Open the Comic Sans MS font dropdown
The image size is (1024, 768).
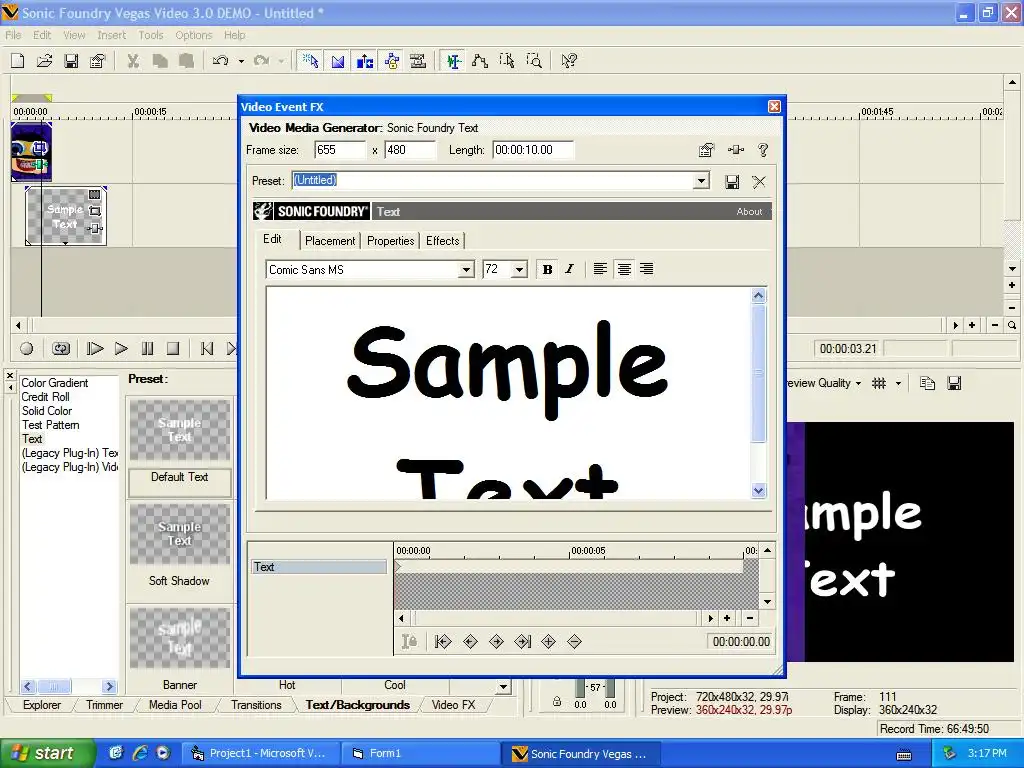(466, 270)
